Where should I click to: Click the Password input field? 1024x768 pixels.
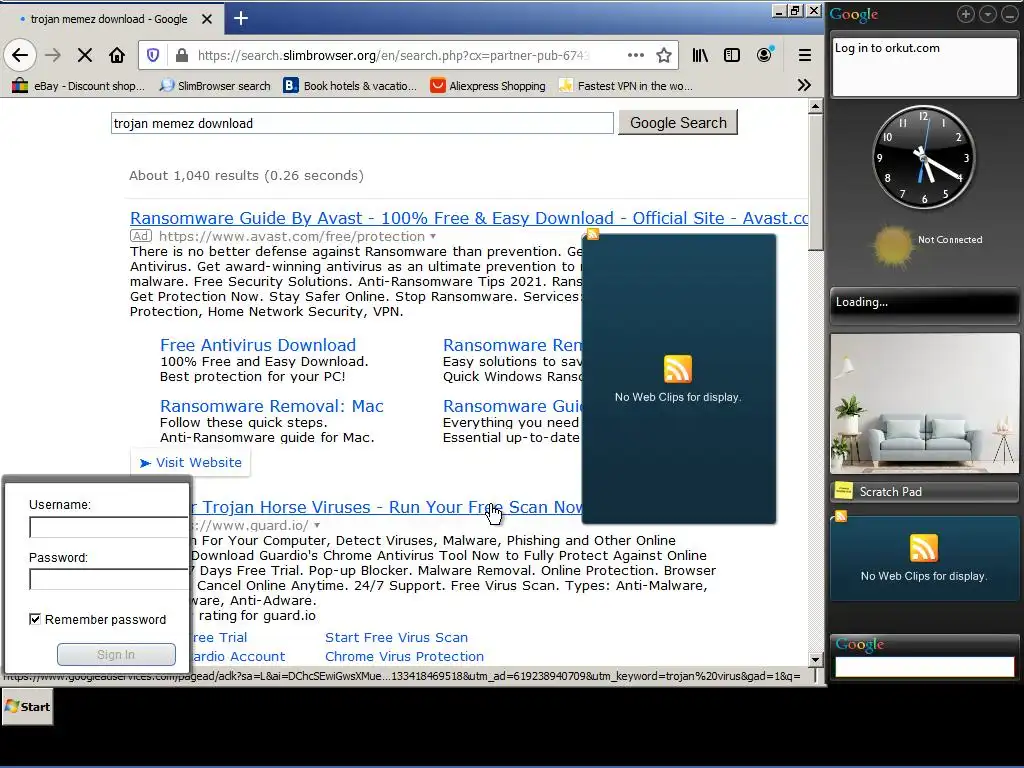coord(108,579)
